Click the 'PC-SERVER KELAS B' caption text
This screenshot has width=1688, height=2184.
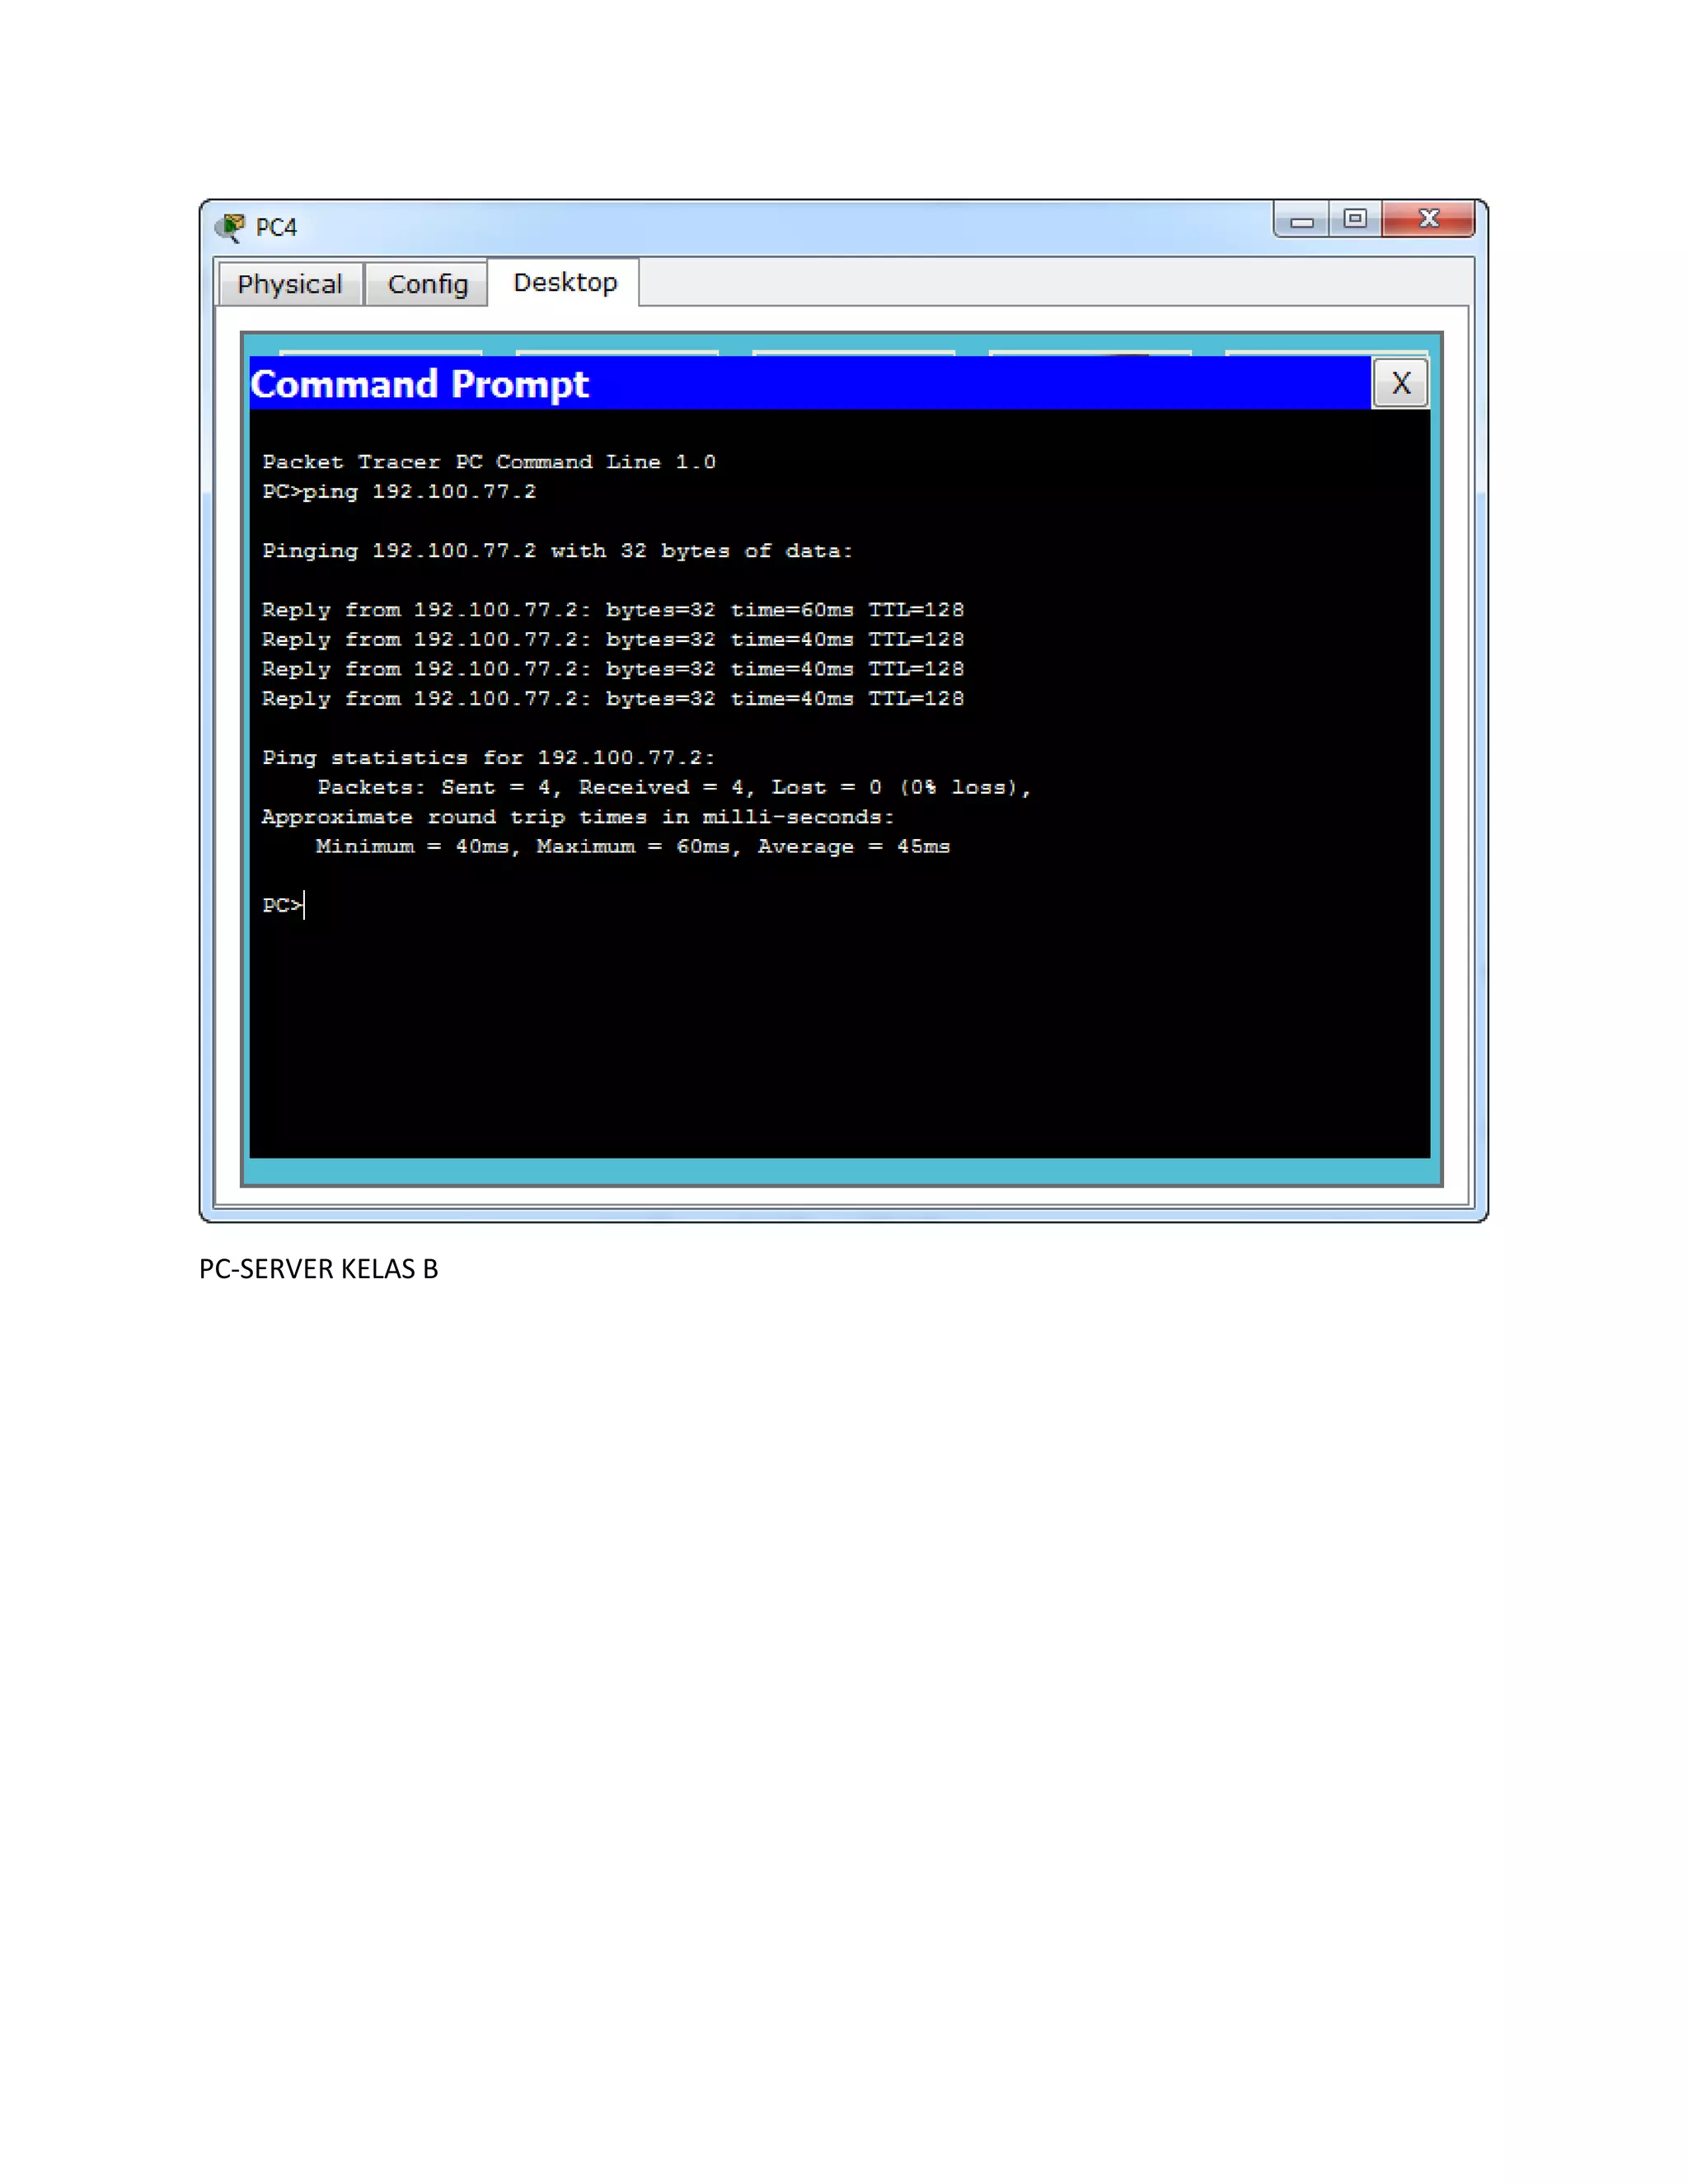[318, 1269]
